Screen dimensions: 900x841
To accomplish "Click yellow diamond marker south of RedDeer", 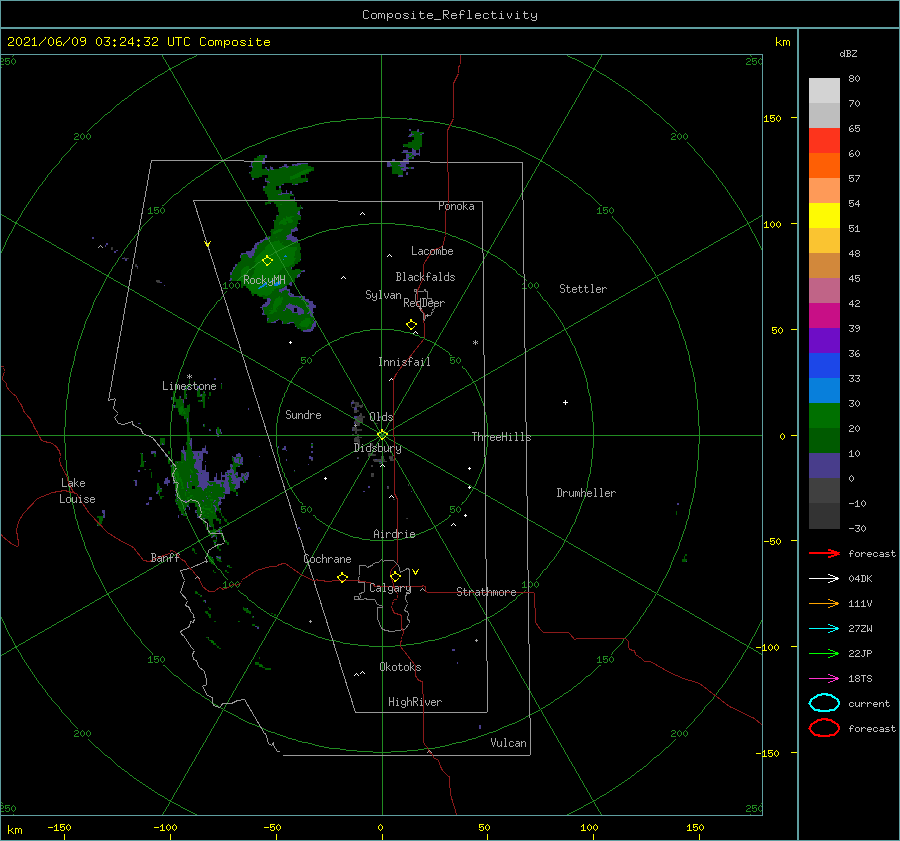I will click(412, 325).
